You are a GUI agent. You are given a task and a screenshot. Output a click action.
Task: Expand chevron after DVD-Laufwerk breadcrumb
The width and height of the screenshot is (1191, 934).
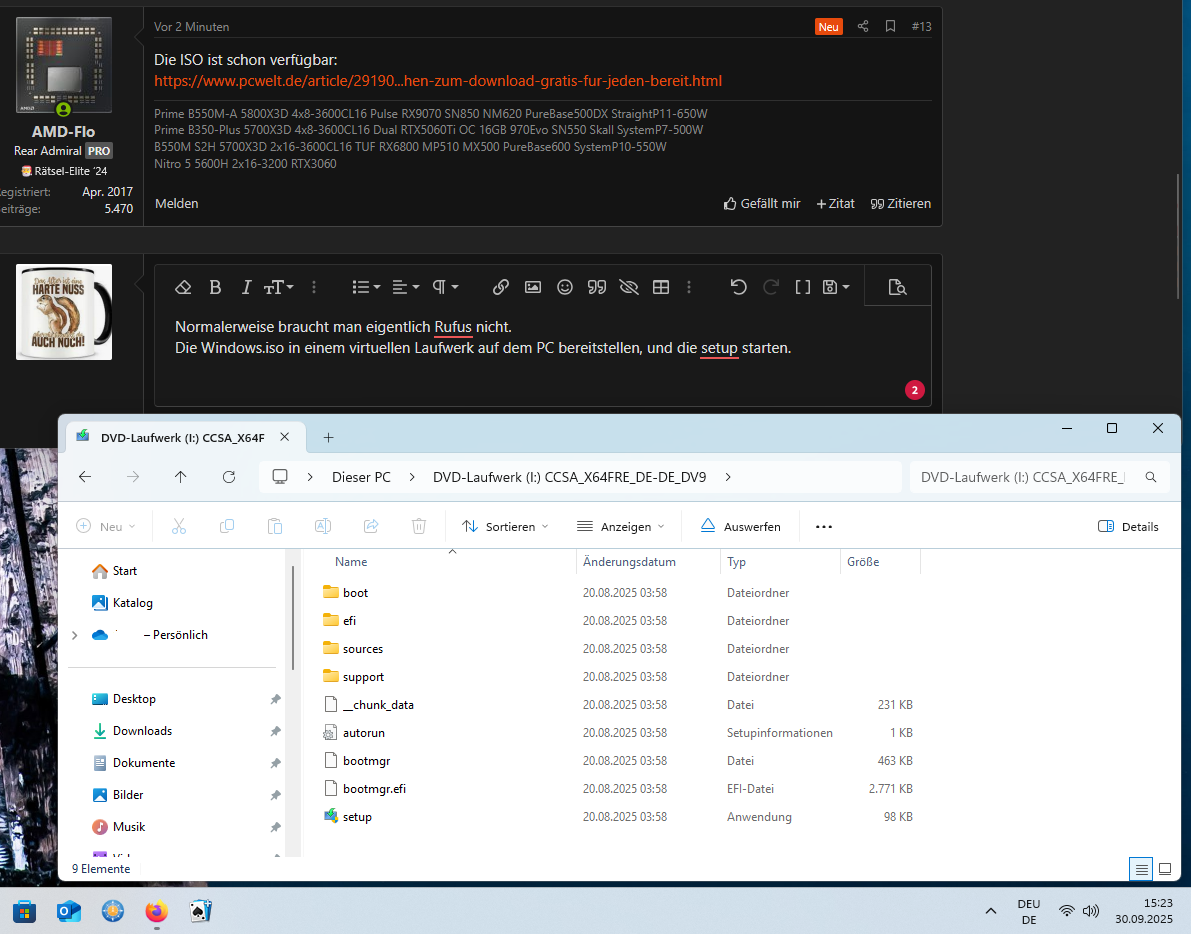click(728, 477)
